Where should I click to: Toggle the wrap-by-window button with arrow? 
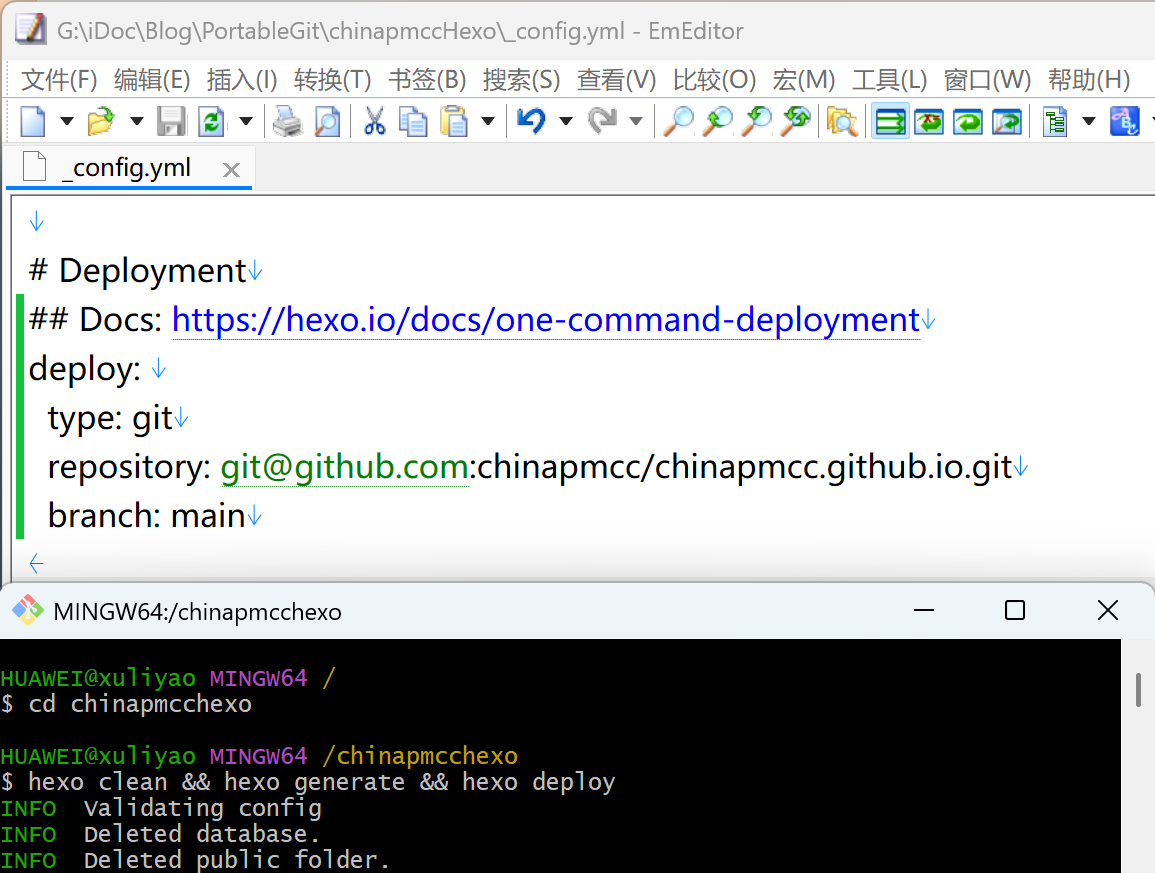pos(968,122)
